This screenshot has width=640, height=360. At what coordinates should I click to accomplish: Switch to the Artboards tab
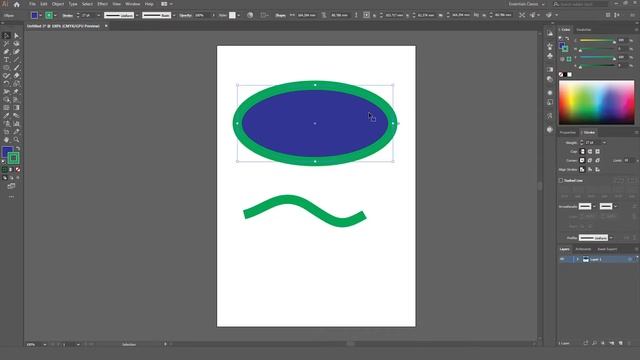pyautogui.click(x=583, y=249)
